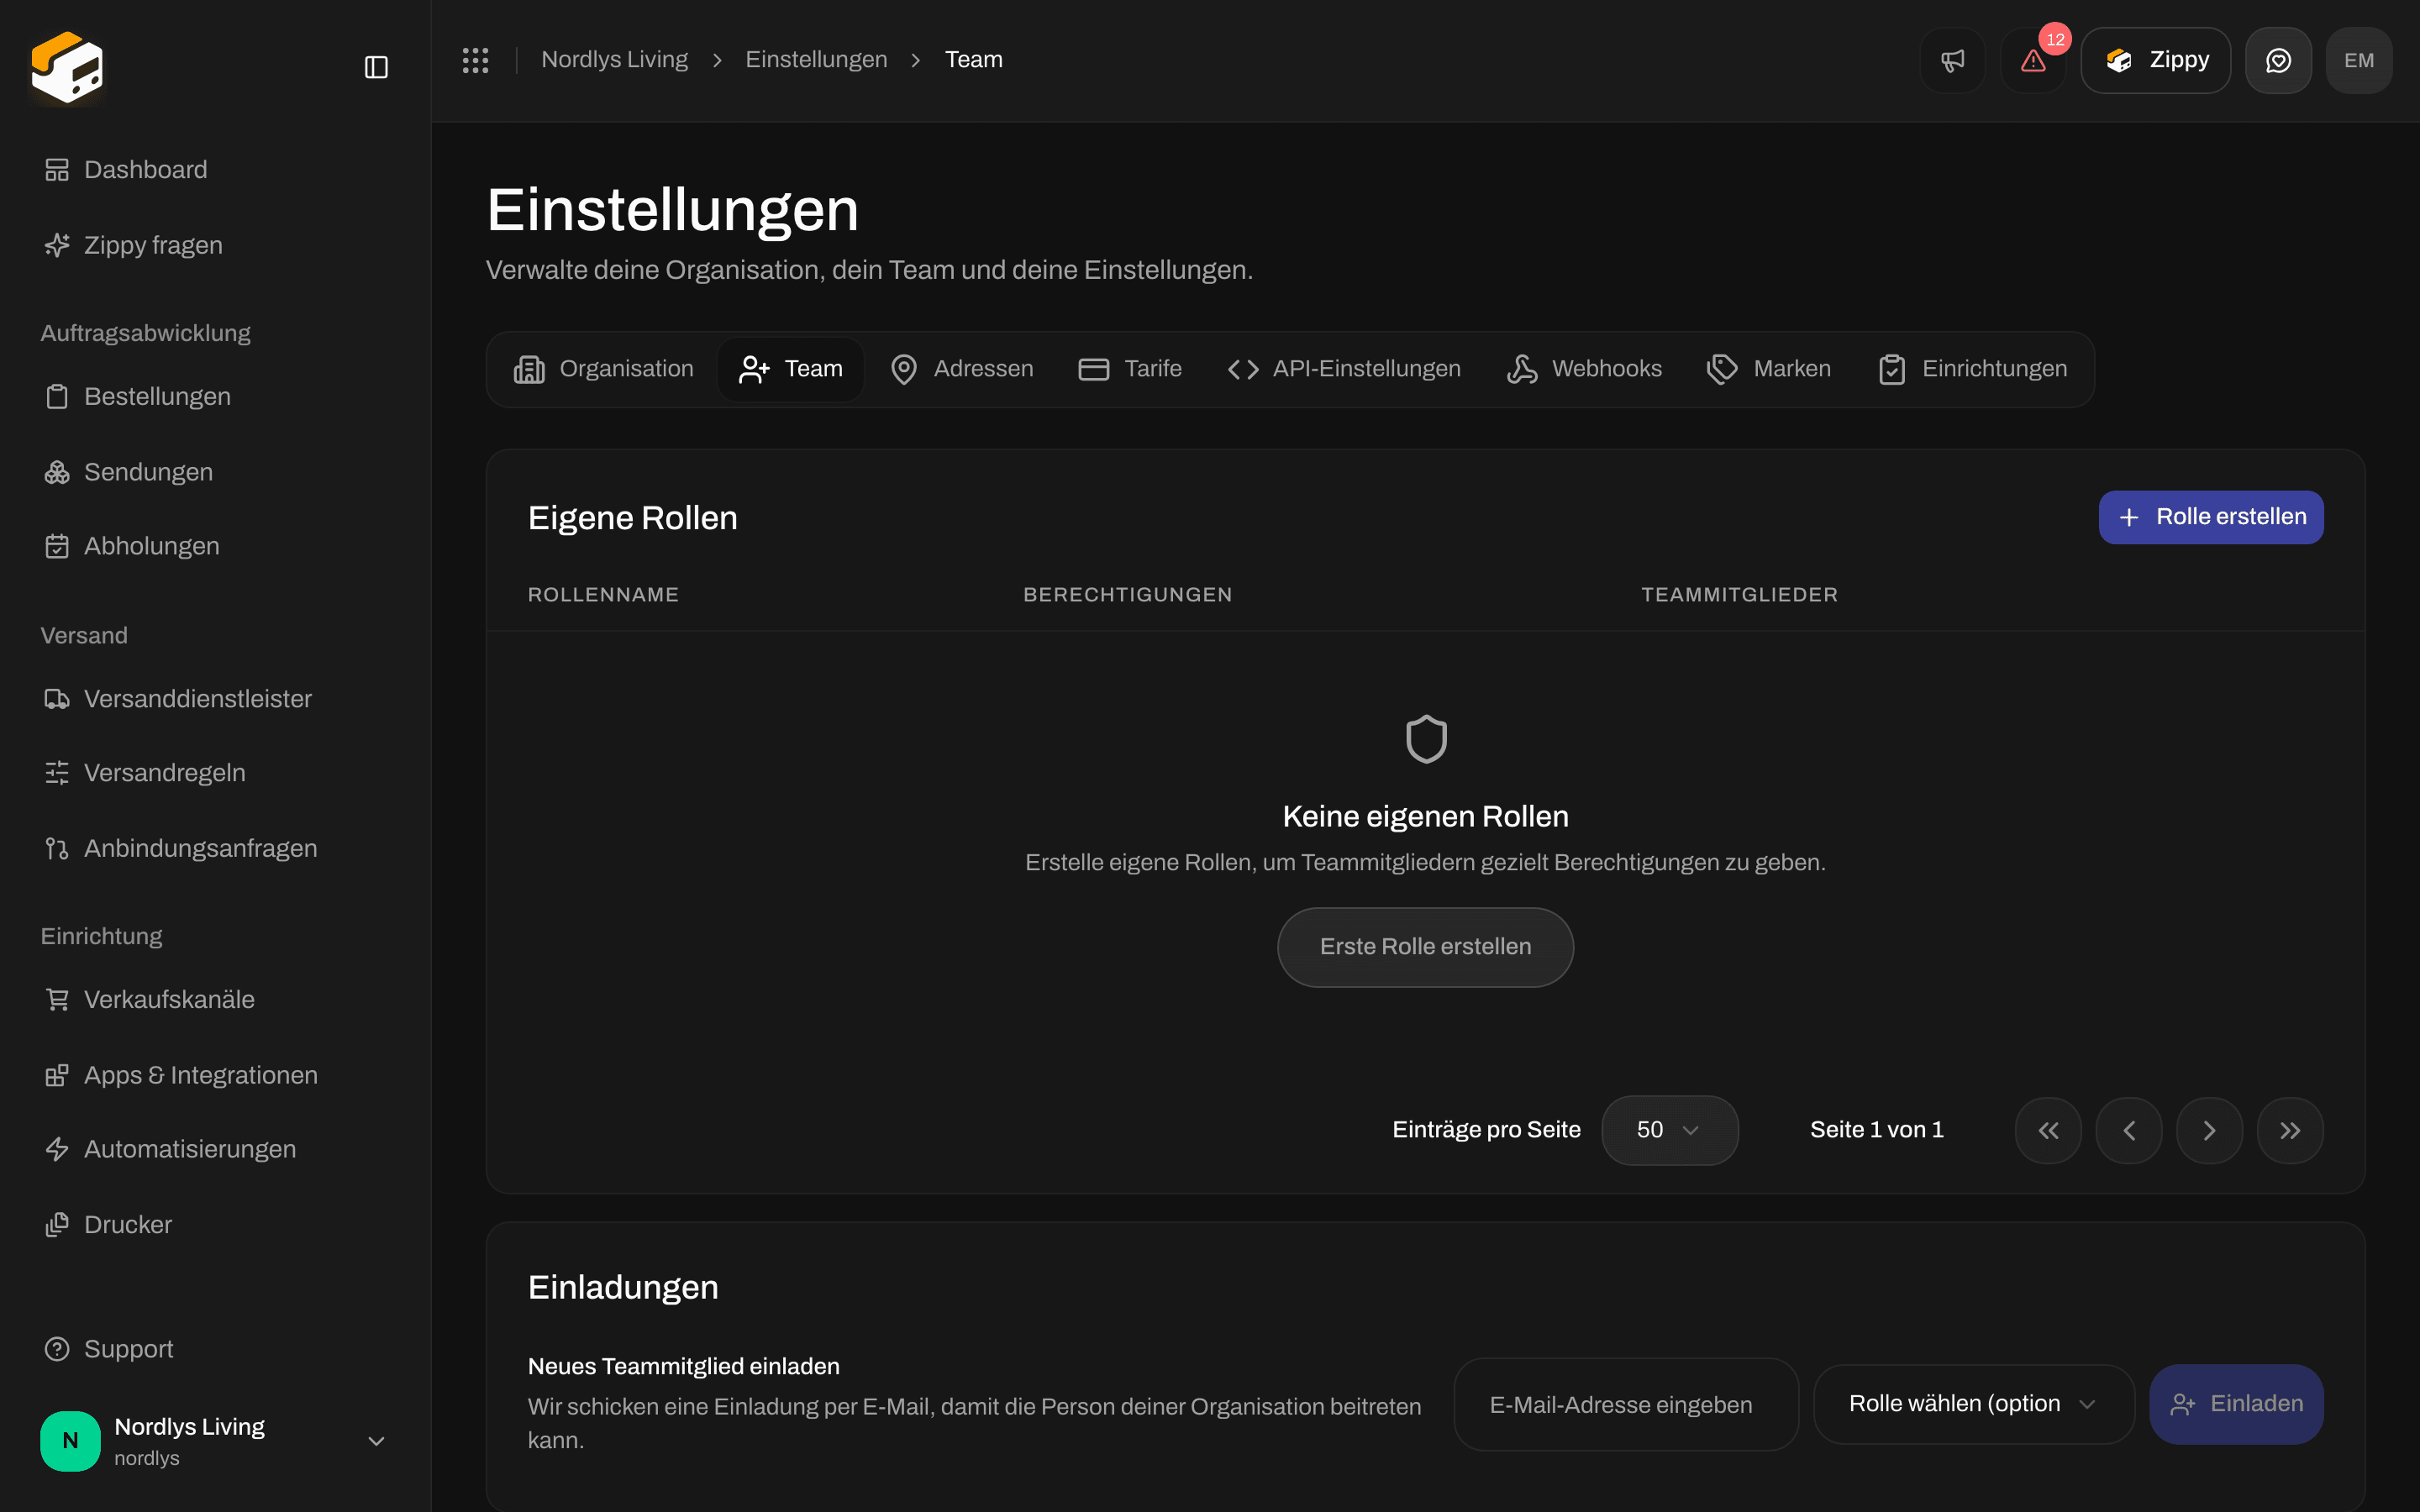Open Versandregeln in sidebar
The height and width of the screenshot is (1512, 2420).
click(215, 773)
